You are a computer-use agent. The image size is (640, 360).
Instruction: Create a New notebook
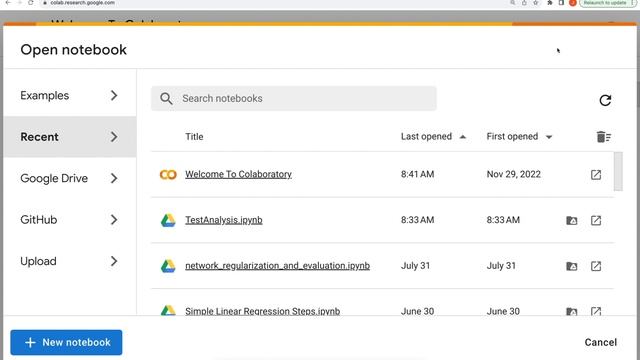[66, 342]
